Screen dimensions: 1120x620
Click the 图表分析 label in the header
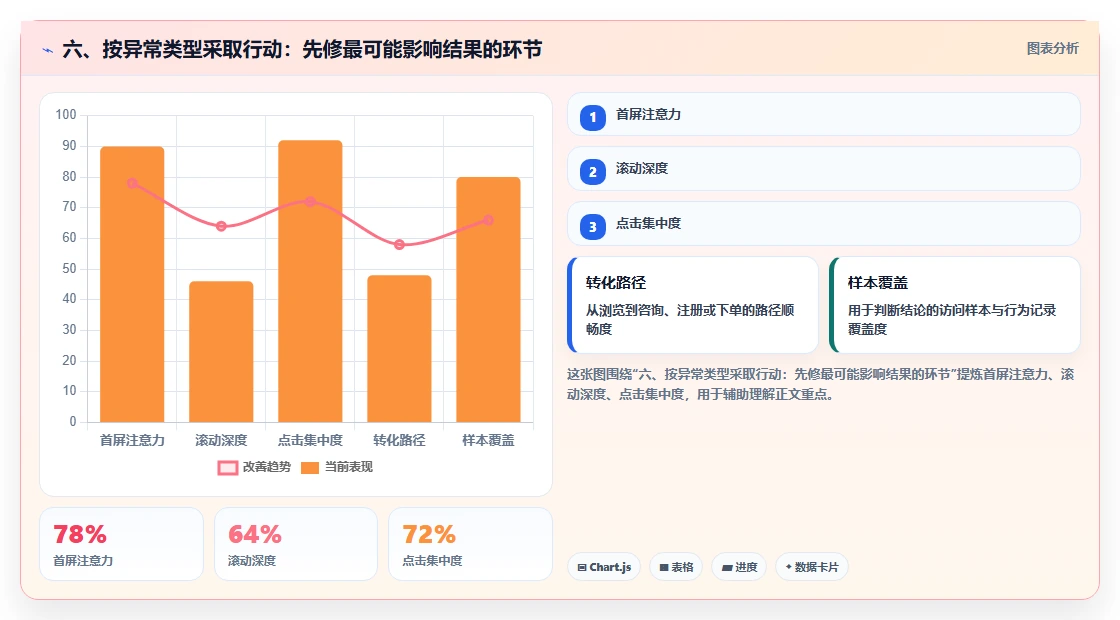point(1052,49)
